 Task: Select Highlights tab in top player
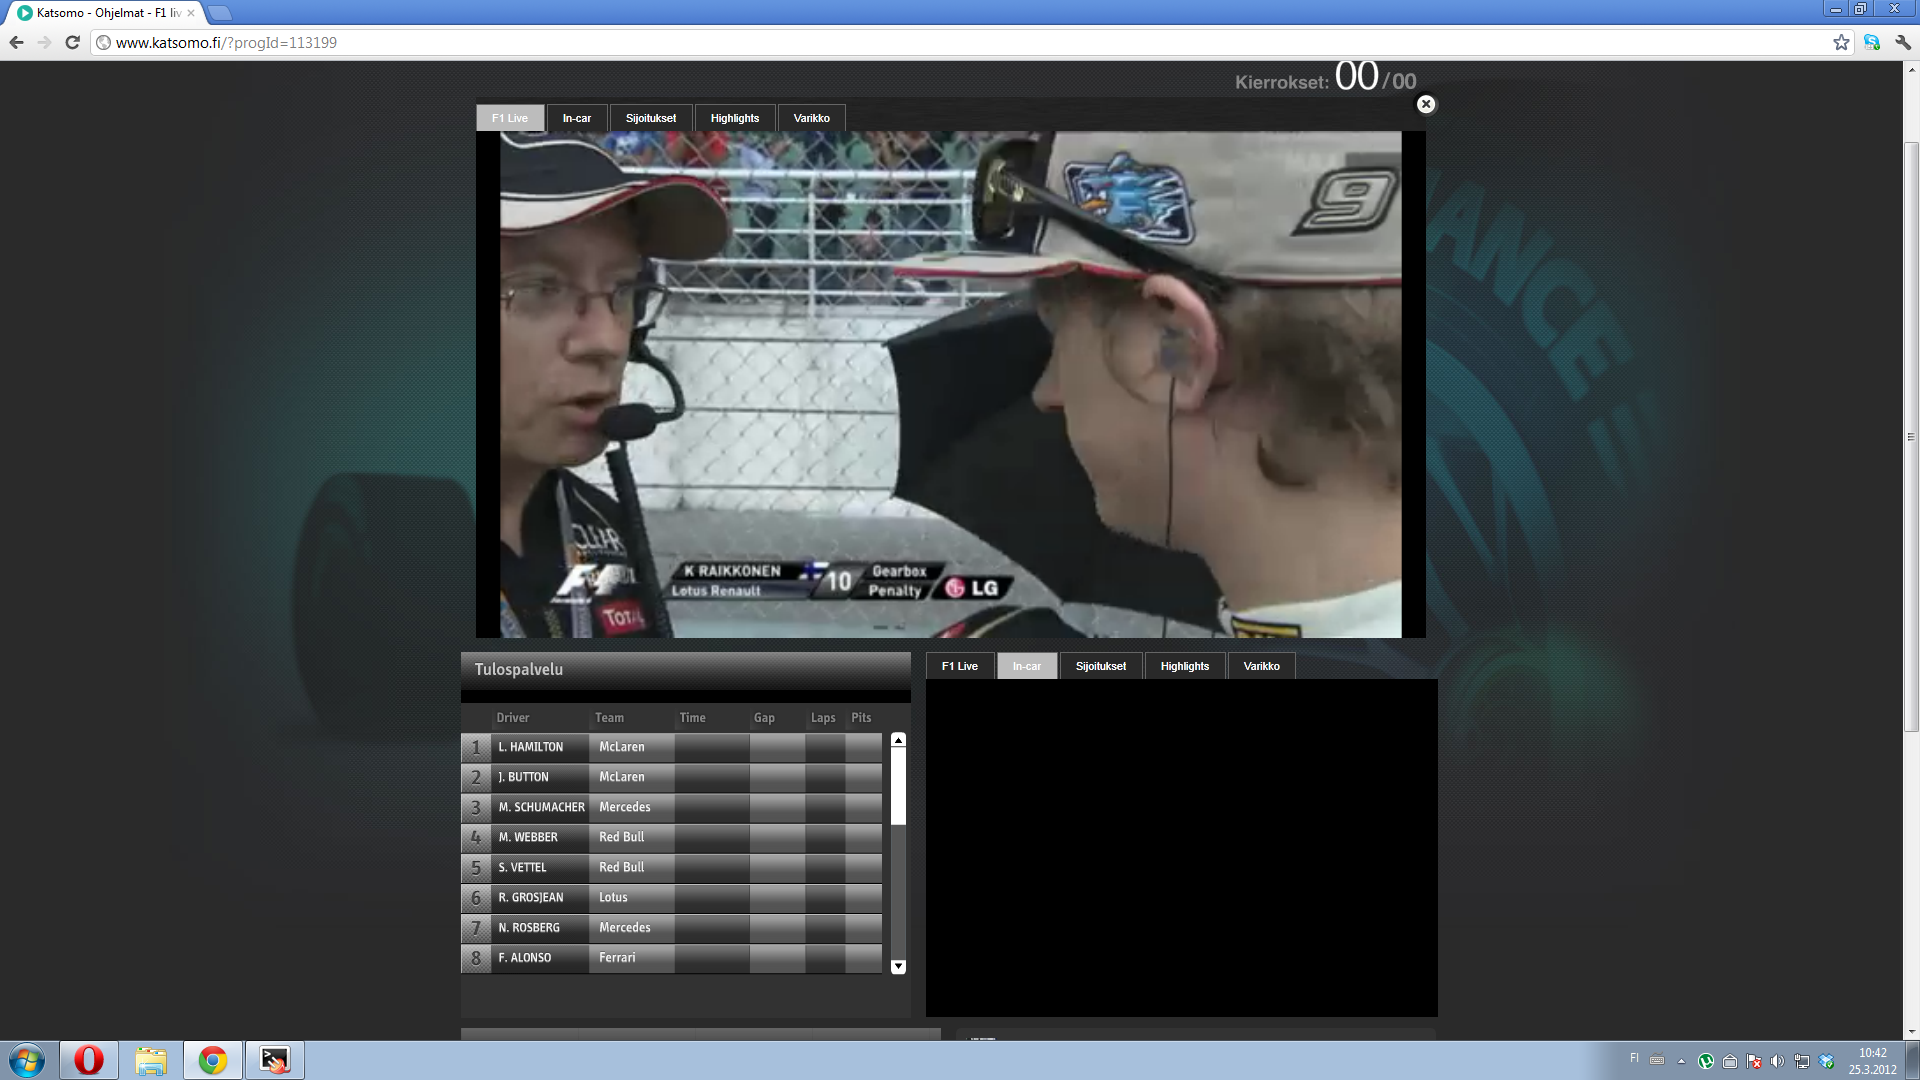coord(734,118)
